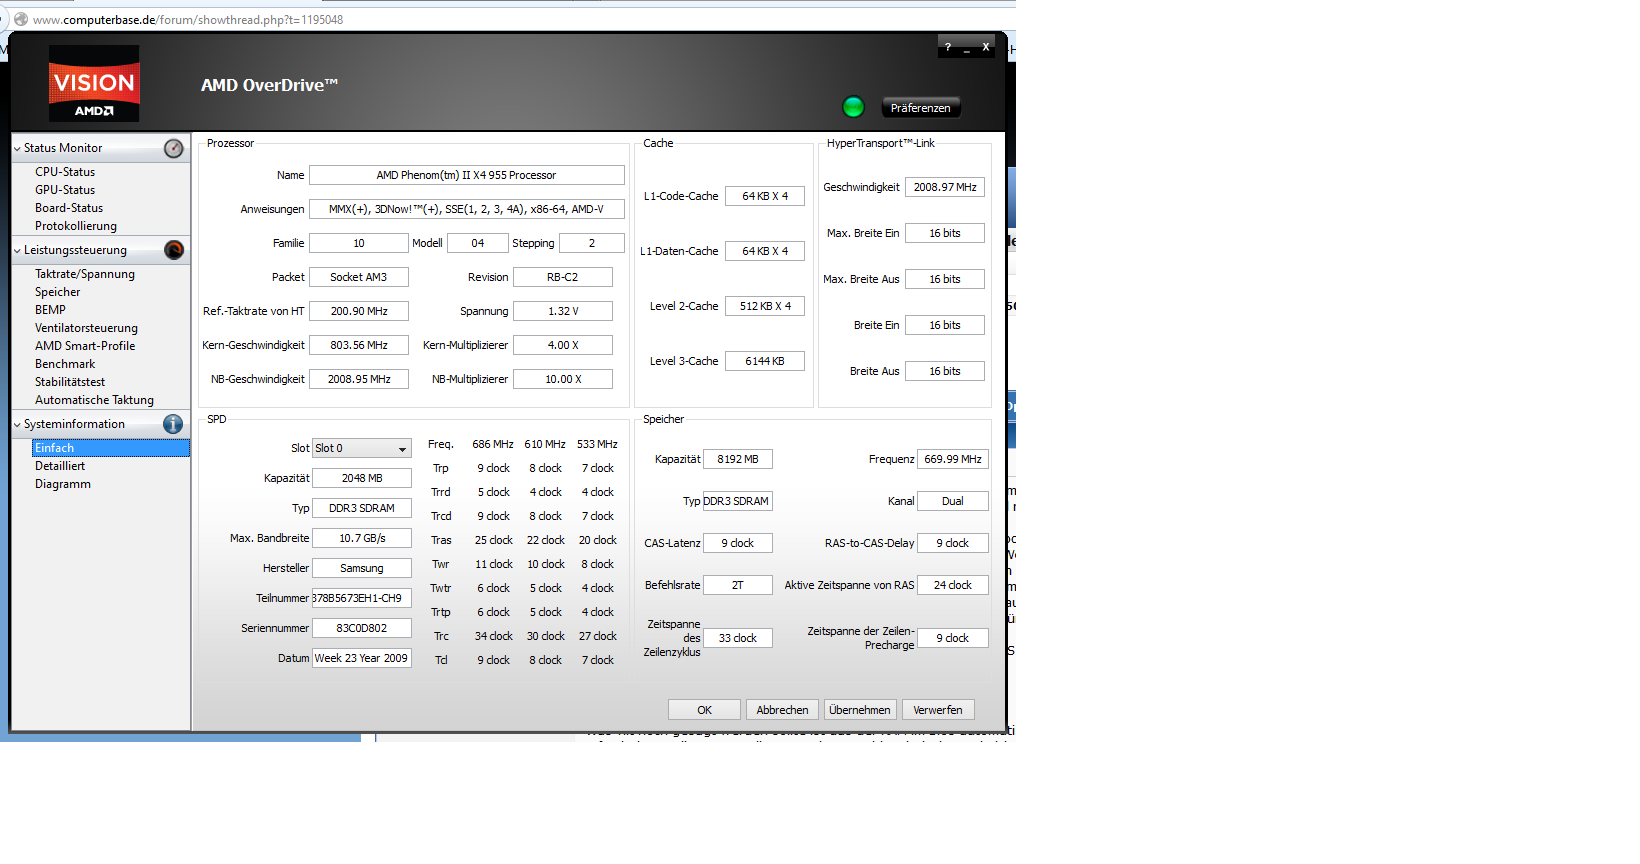This screenshot has width=1640, height=864.
Task: Click the processor Name field
Action: coord(467,175)
